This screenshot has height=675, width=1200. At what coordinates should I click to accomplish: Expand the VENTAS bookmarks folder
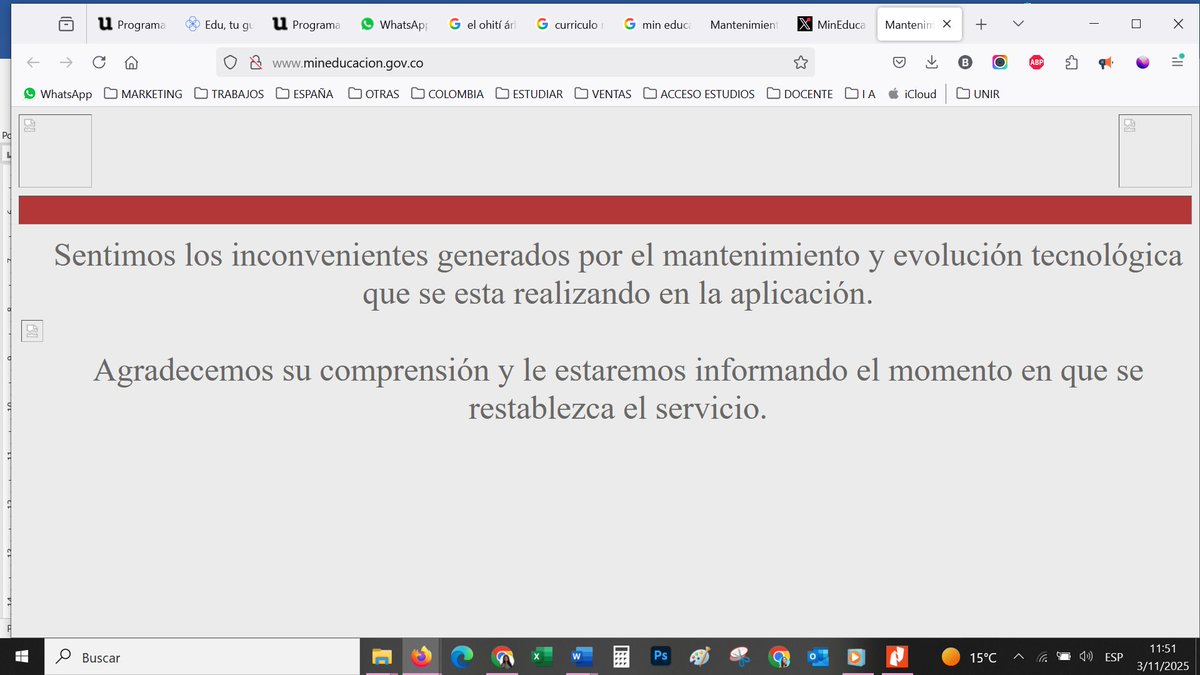(603, 94)
